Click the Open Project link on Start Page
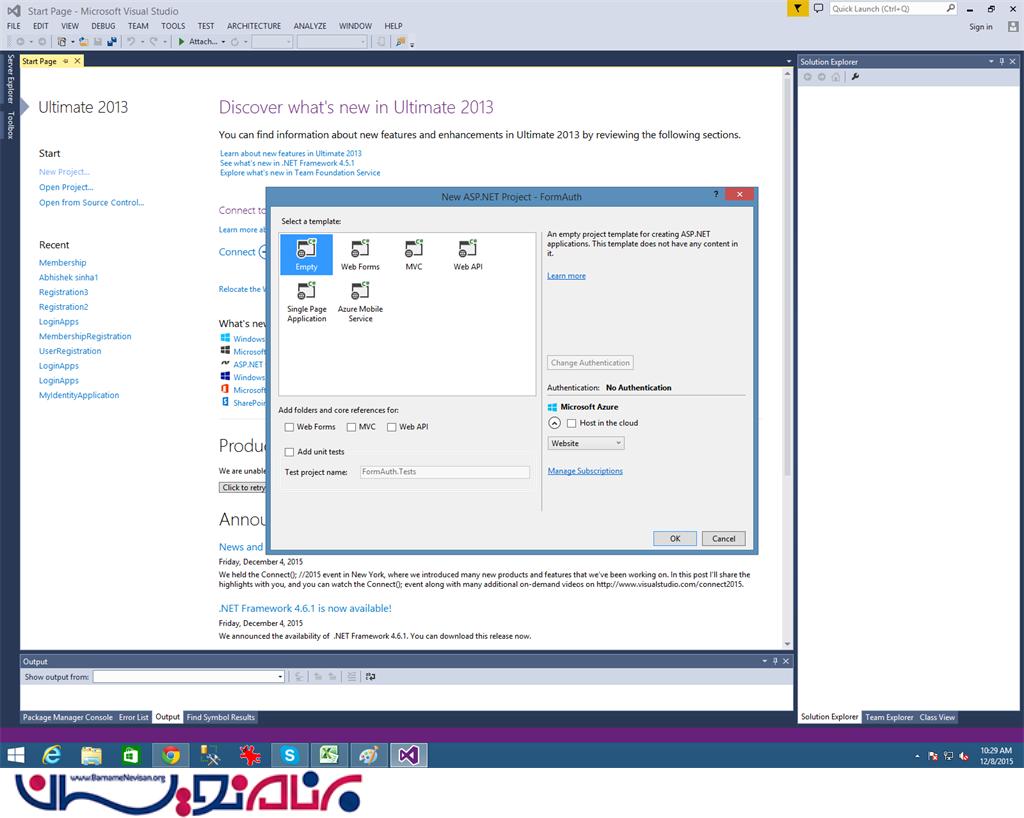This screenshot has width=1024, height=818. pos(66,187)
